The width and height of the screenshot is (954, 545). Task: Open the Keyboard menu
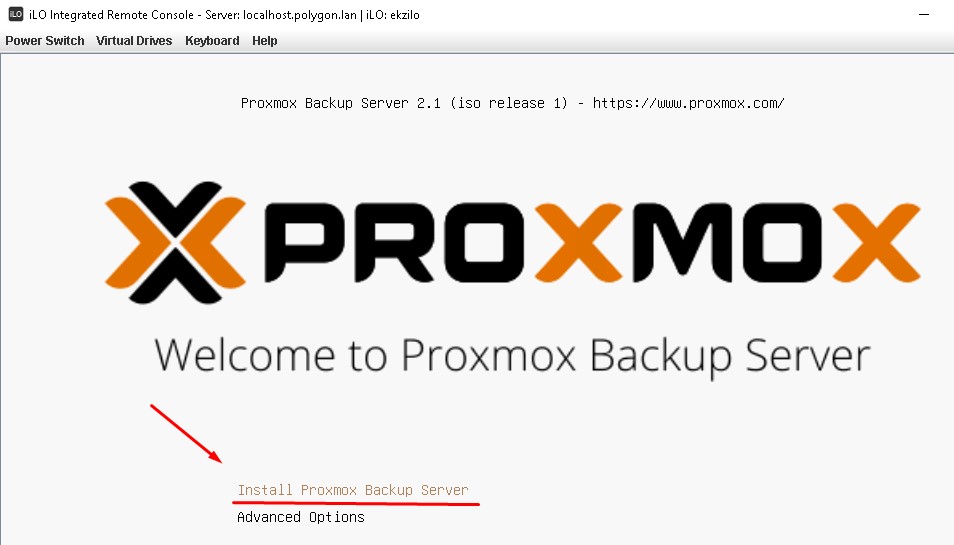click(x=212, y=41)
